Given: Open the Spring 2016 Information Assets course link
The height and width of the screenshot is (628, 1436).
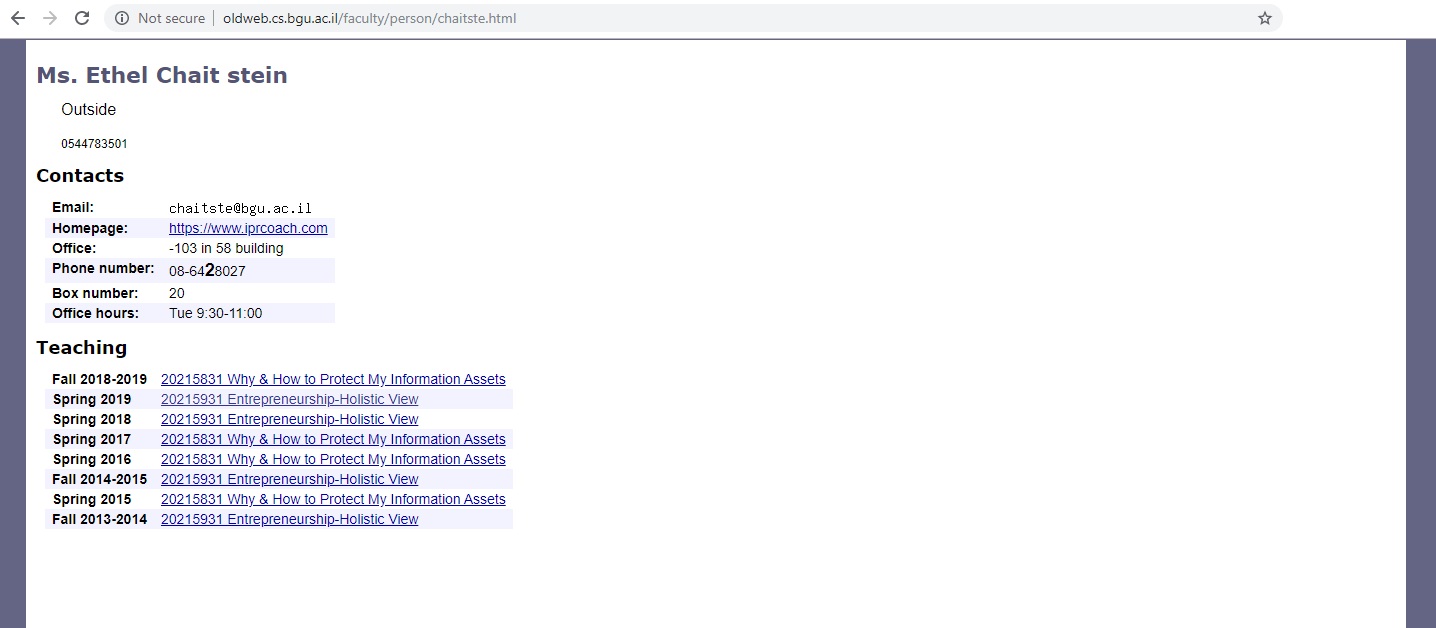Looking at the screenshot, I should [x=333, y=459].
